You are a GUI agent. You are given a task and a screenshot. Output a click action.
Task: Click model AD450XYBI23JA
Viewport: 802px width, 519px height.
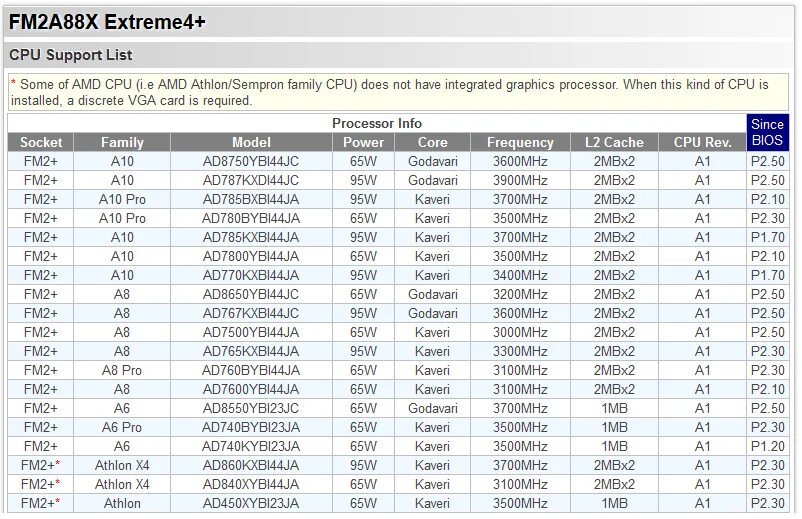pos(251,503)
